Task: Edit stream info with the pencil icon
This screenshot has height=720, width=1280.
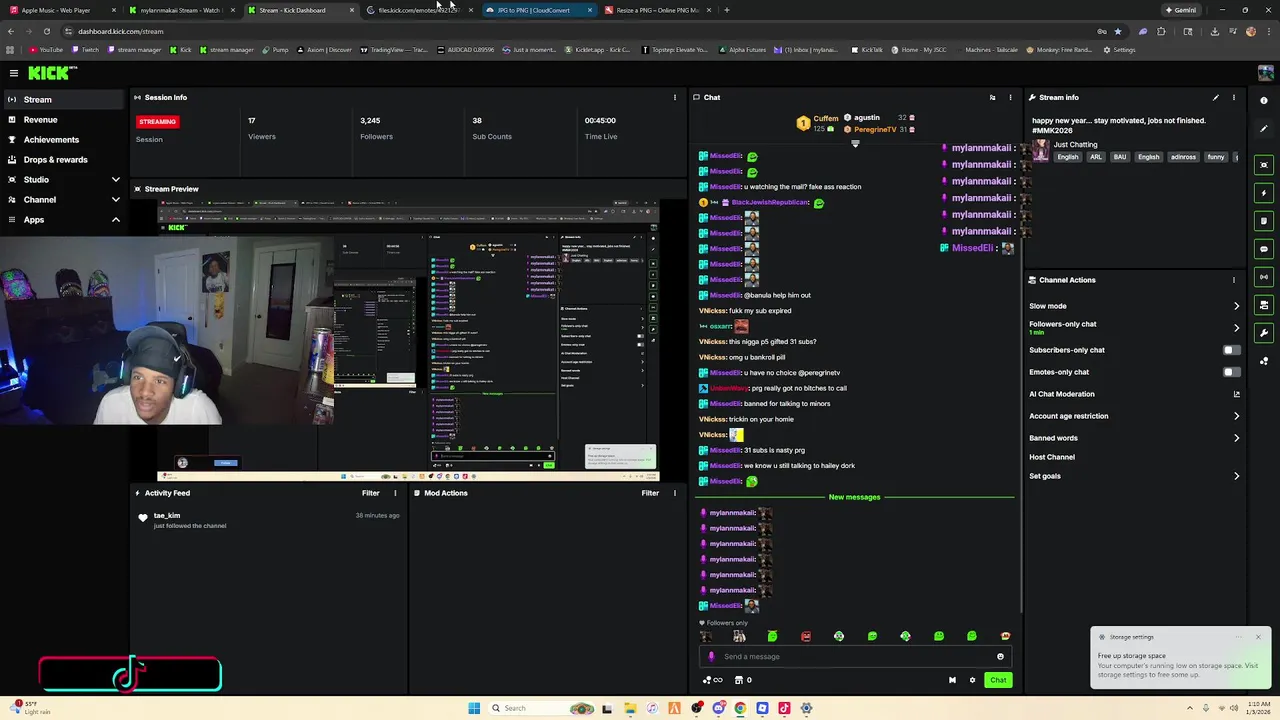Action: [1215, 98]
